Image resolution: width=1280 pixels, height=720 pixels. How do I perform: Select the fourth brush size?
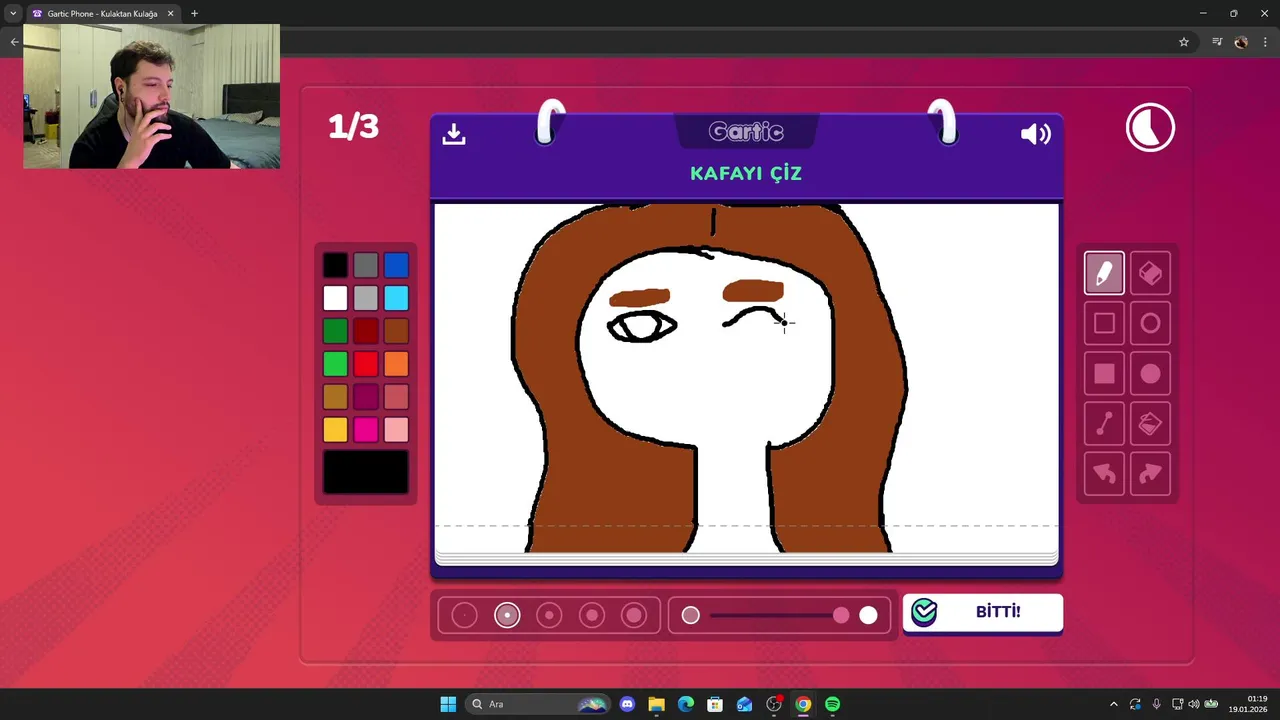pyautogui.click(x=592, y=615)
